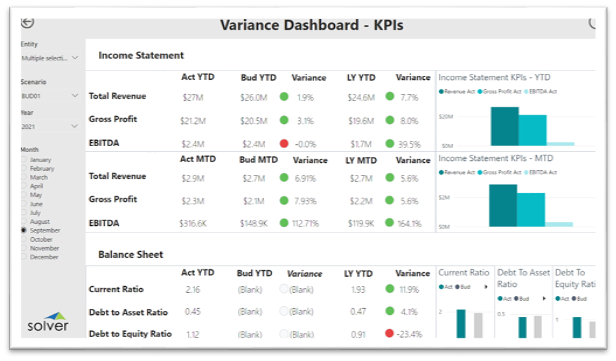616x361 pixels.
Task: Select November month option
Action: (41, 248)
